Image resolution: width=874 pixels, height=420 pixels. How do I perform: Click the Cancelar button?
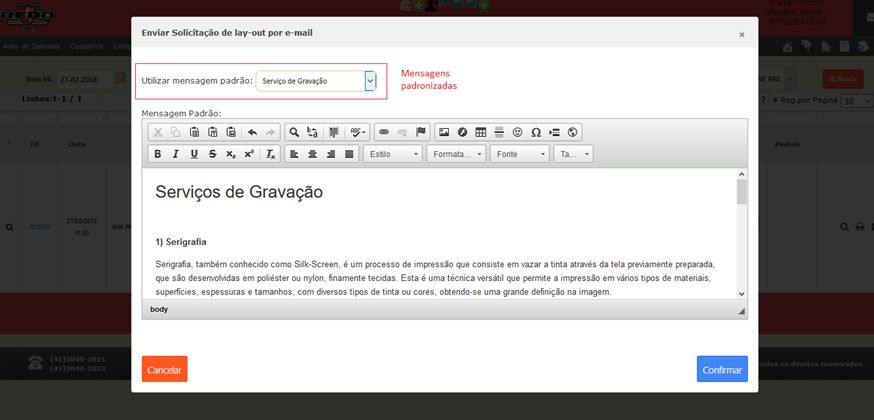(164, 369)
